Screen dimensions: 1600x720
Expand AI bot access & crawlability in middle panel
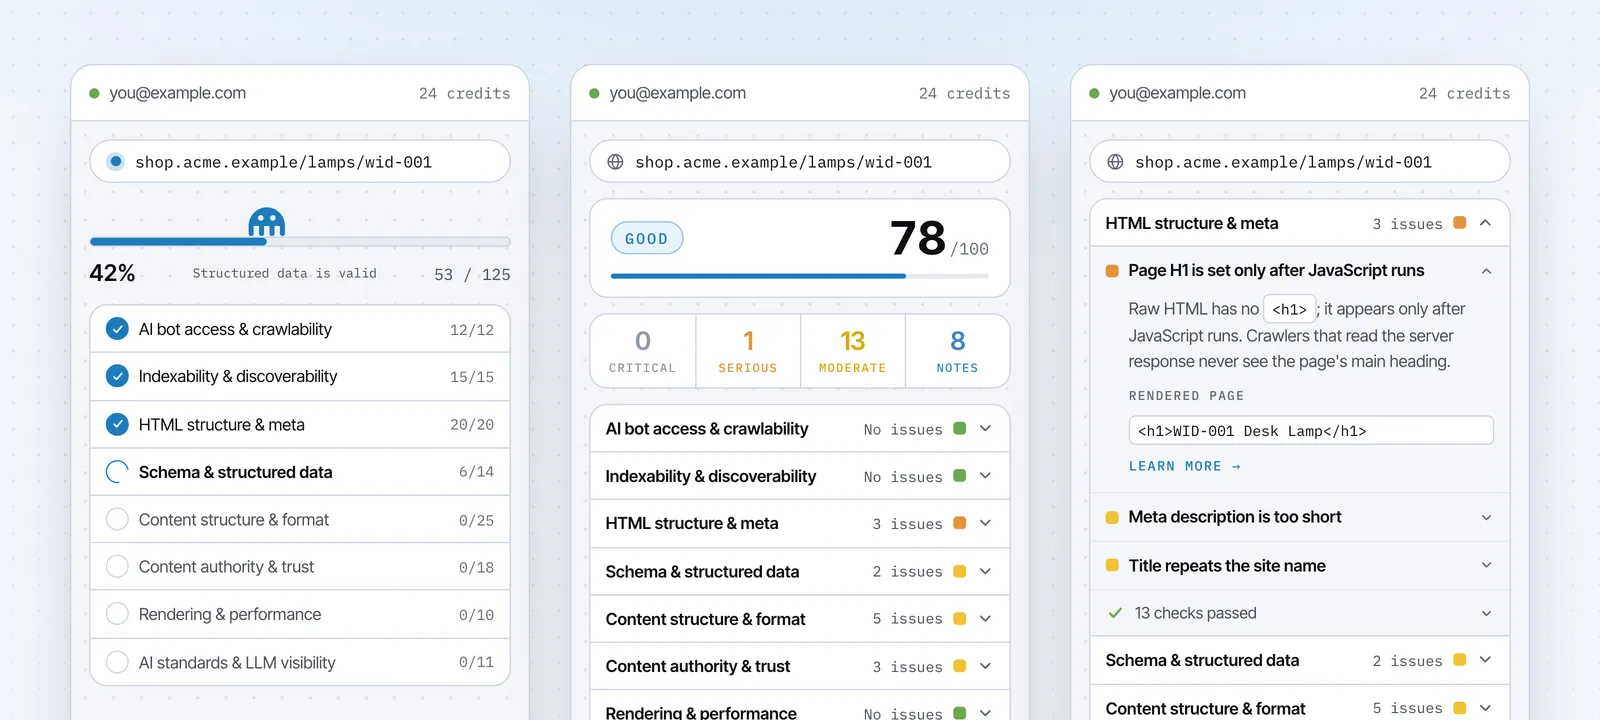[985, 428]
